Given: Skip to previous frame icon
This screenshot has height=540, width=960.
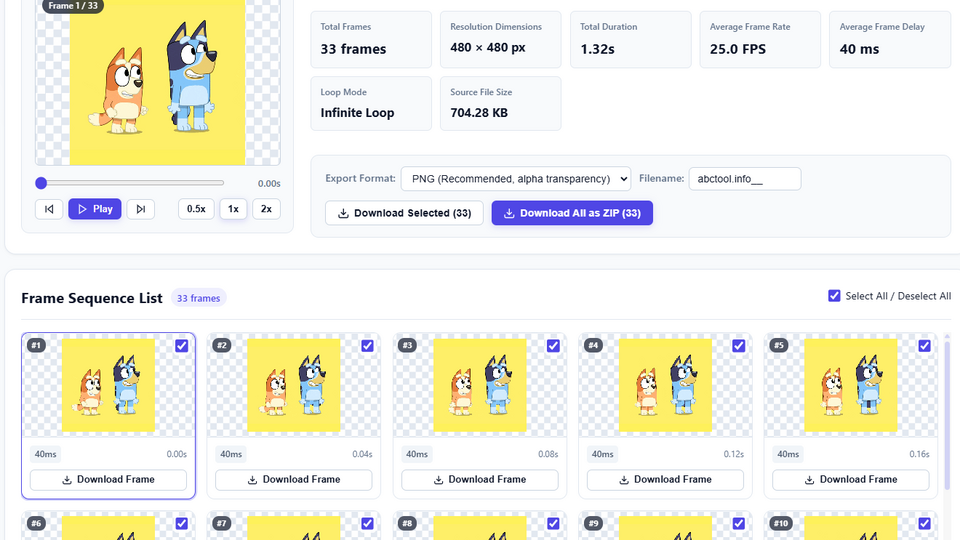Looking at the screenshot, I should coord(49,209).
